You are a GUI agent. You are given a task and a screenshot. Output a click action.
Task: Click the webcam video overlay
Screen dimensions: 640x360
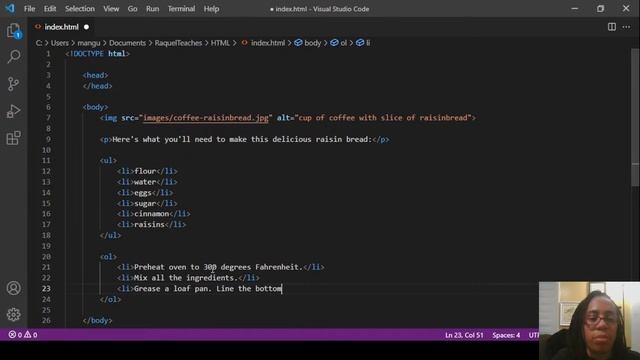(589, 321)
